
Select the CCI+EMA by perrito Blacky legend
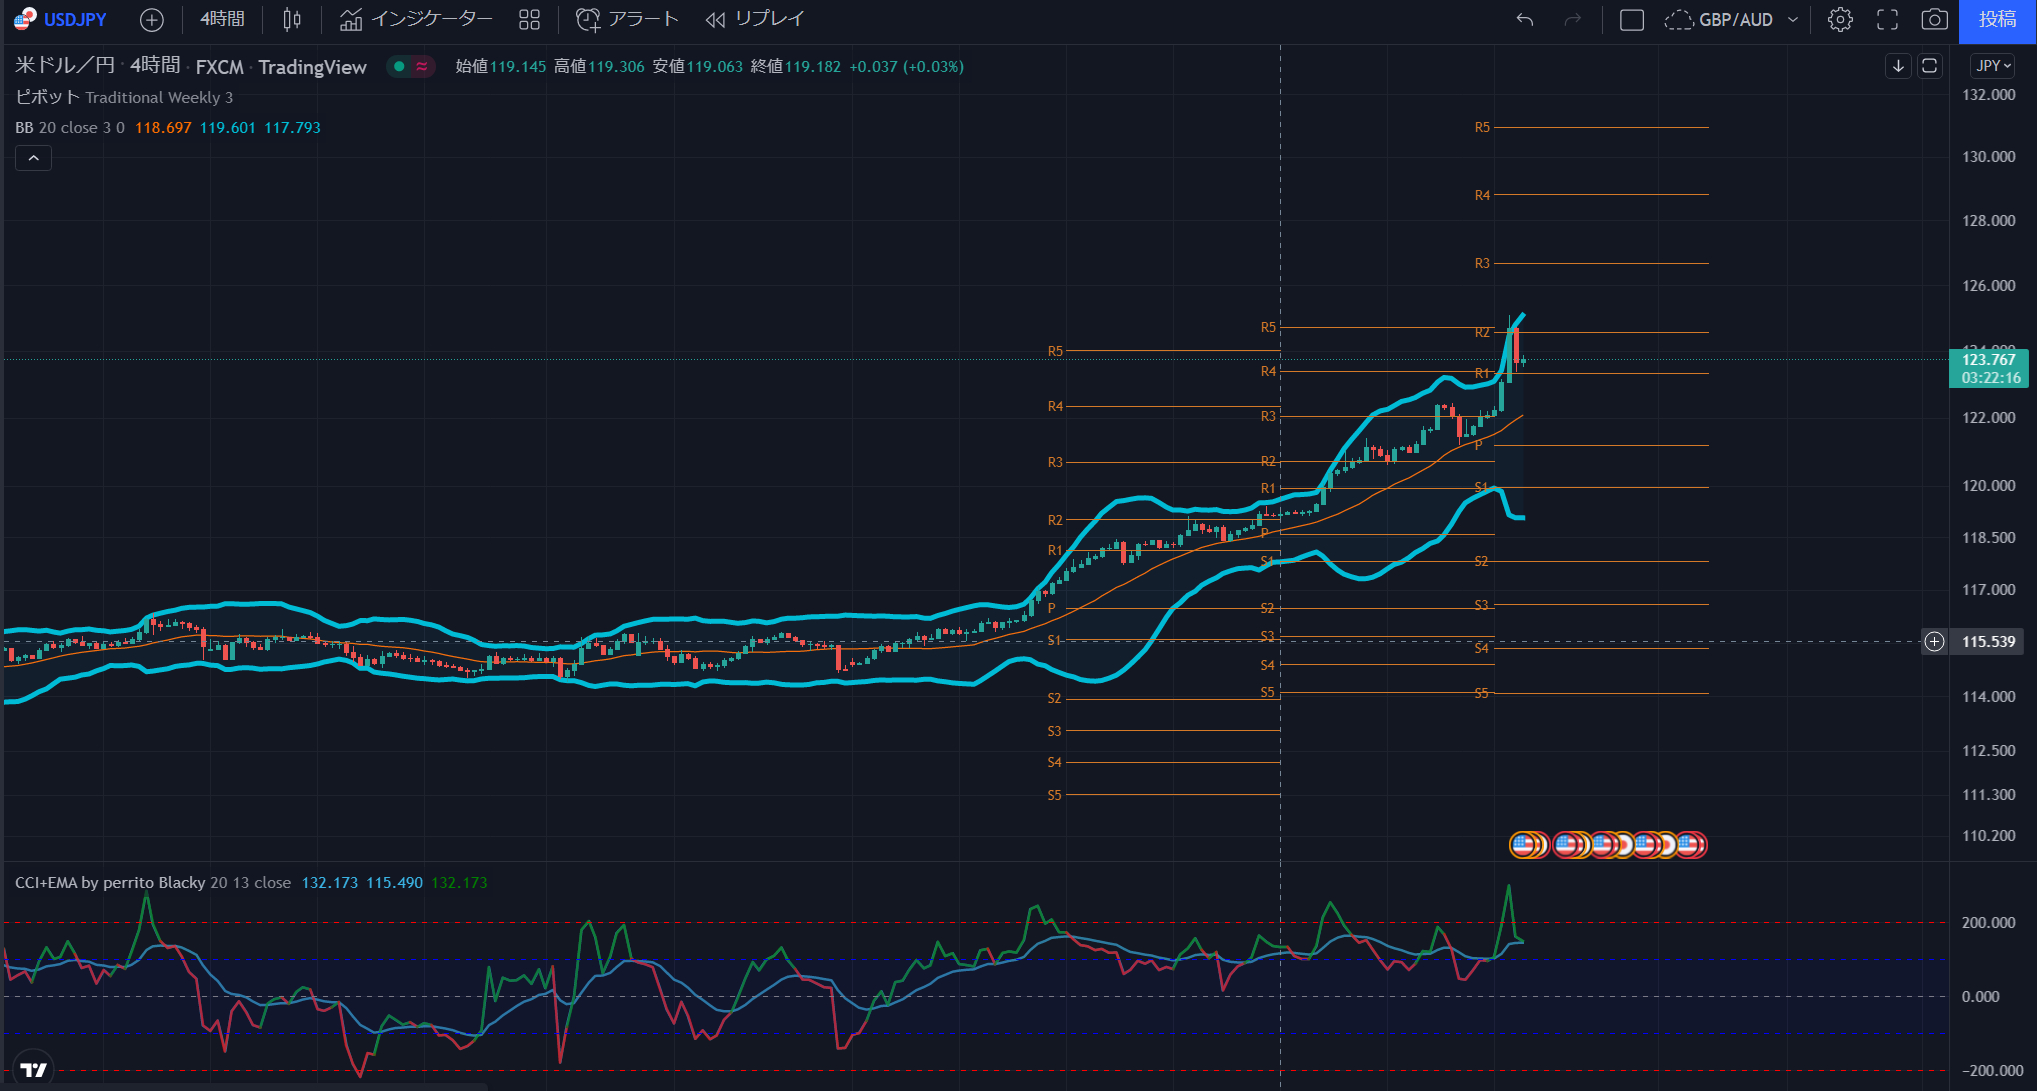click(x=153, y=882)
